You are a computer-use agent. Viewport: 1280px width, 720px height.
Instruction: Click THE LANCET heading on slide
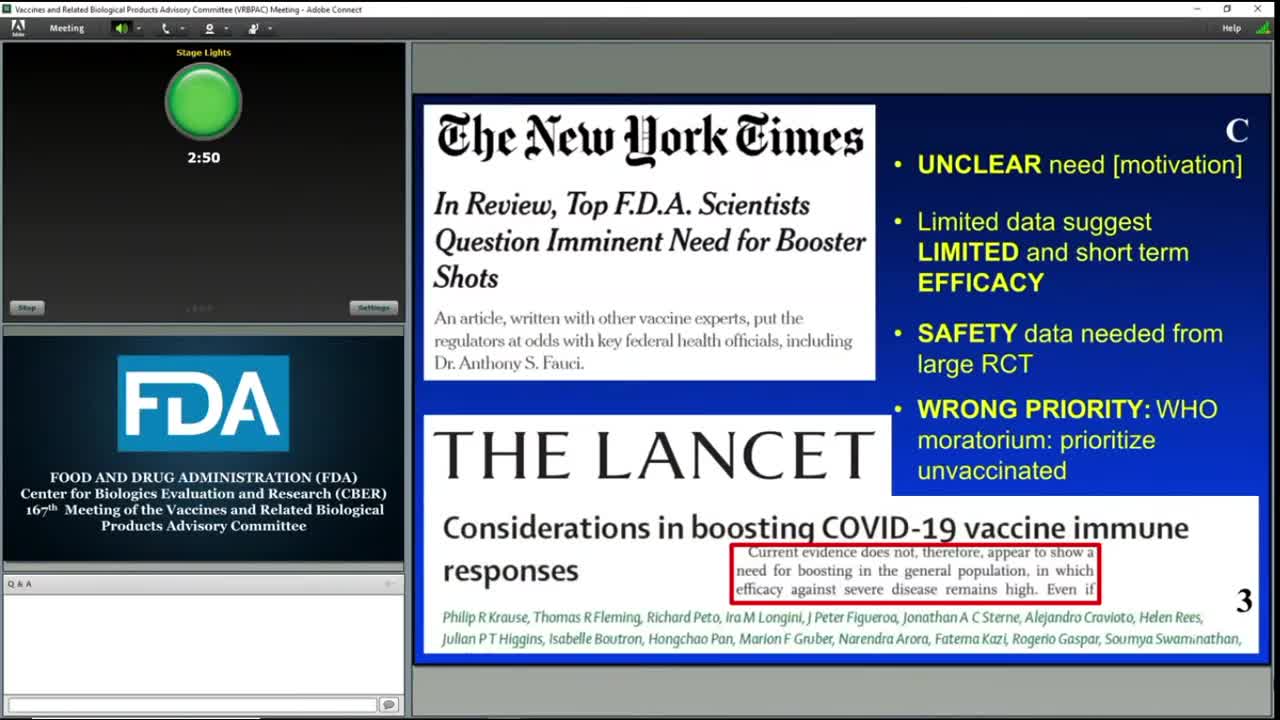[x=656, y=456]
